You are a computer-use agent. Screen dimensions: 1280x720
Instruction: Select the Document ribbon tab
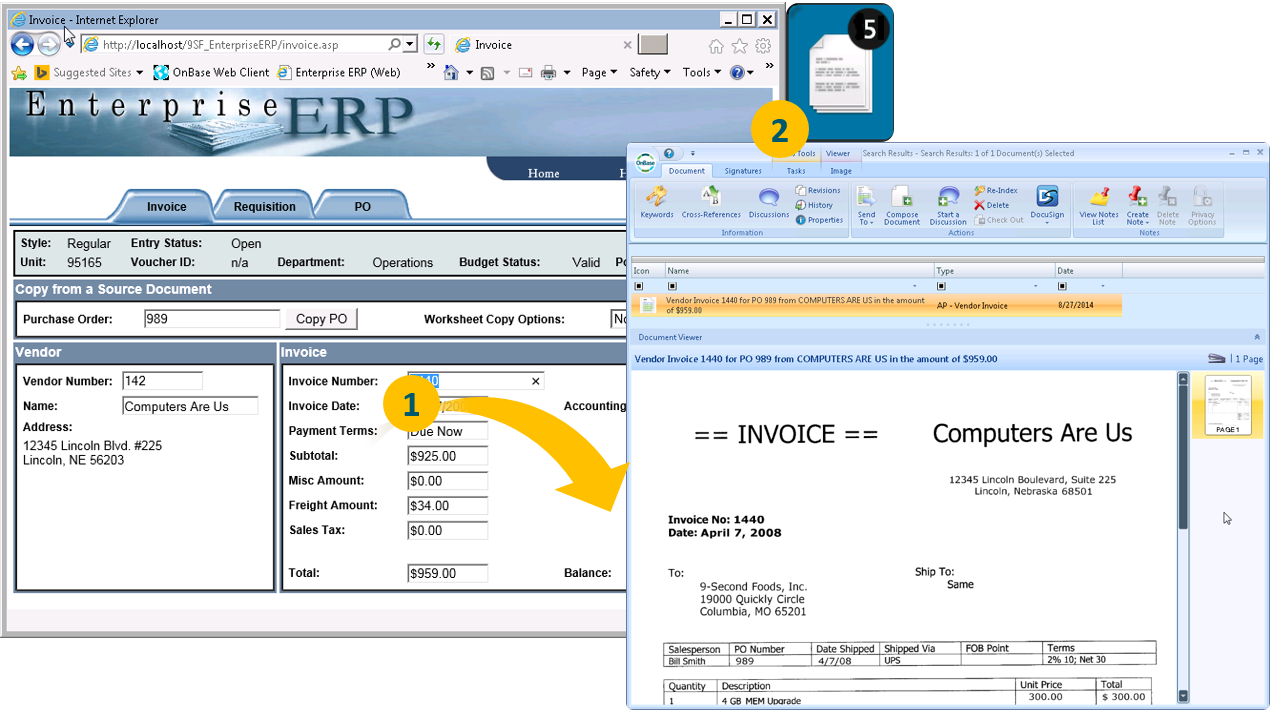tap(687, 171)
